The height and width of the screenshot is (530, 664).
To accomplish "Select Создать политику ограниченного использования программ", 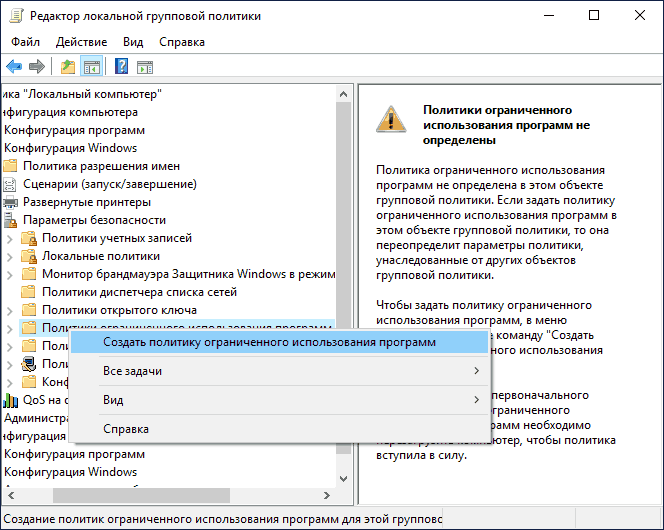I will [270, 341].
